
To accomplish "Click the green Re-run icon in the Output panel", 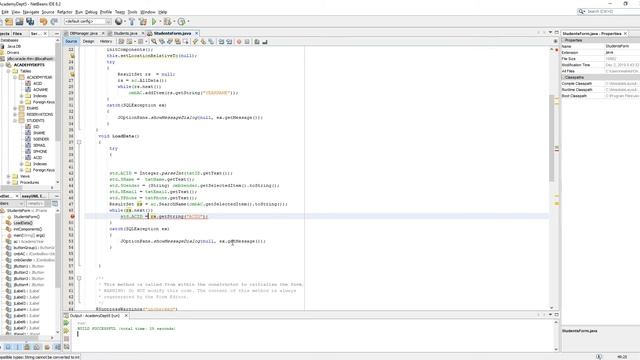I will pyautogui.click(x=67, y=323).
